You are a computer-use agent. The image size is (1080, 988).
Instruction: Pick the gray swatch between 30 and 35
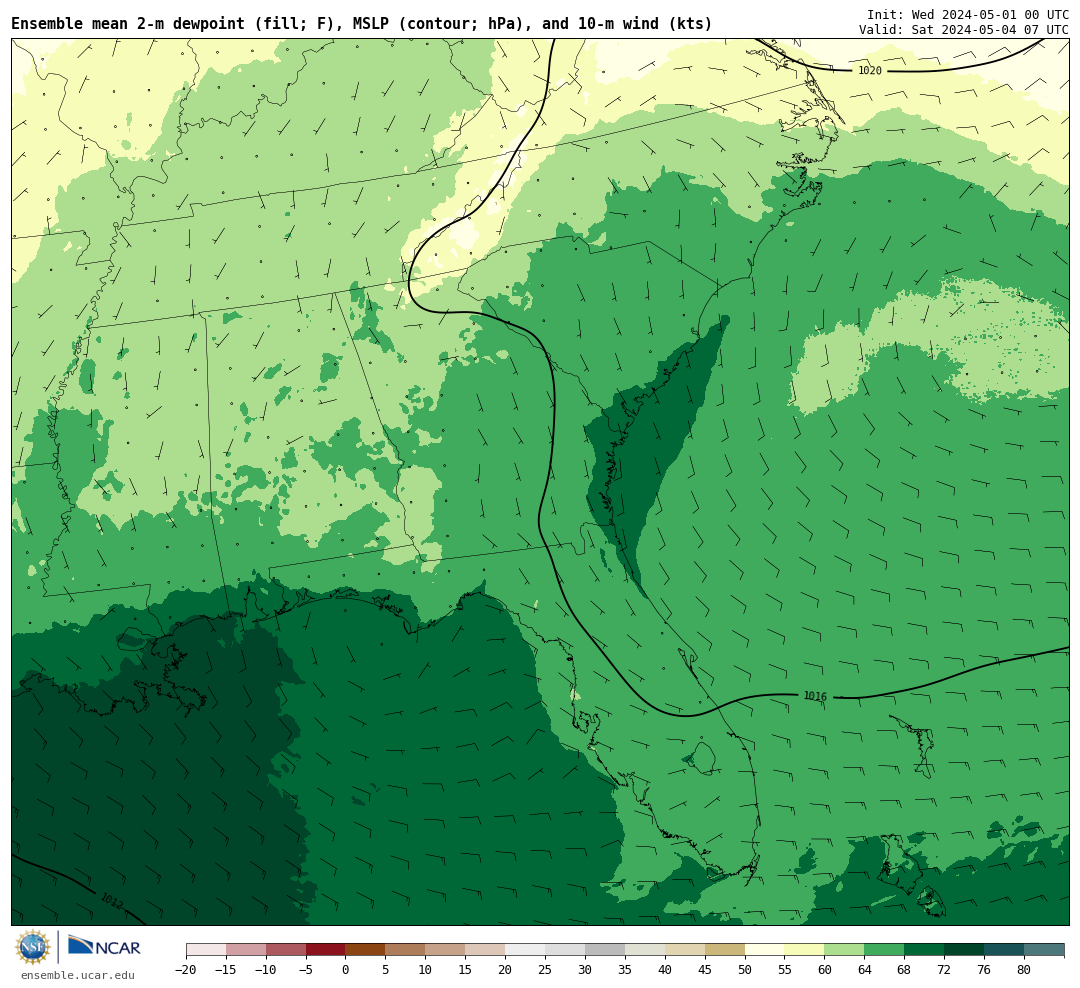(605, 949)
